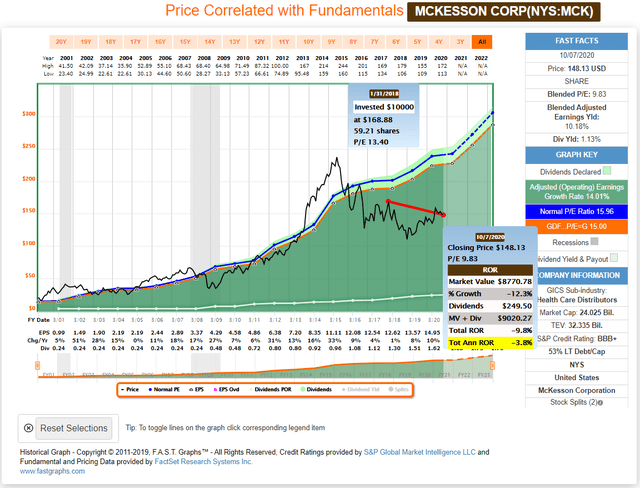Enable the Splits legend item
The height and width of the screenshot is (488, 640).
click(398, 389)
